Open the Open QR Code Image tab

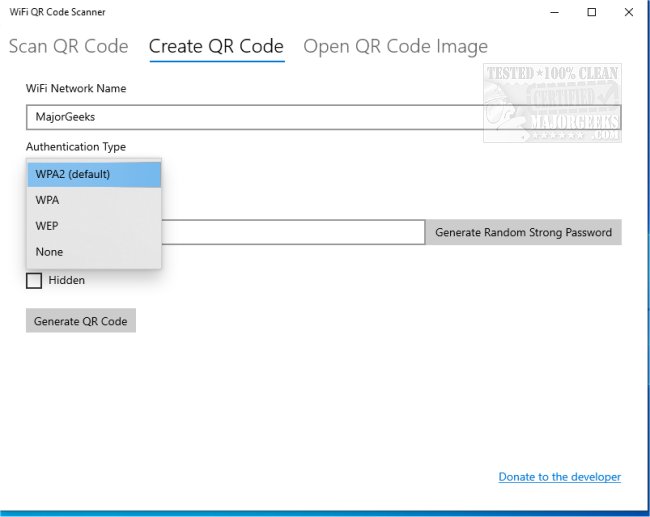tap(395, 46)
